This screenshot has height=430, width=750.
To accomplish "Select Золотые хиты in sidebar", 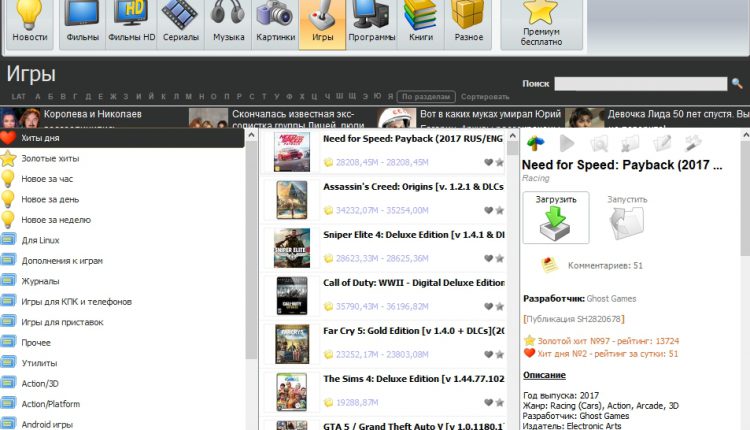I will coord(50,158).
